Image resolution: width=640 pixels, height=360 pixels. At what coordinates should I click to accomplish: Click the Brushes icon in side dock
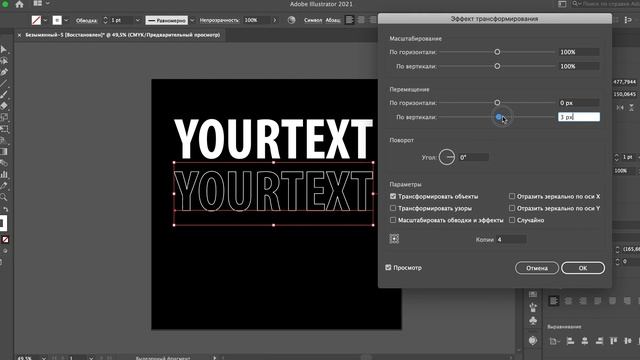pyautogui.click(x=533, y=307)
